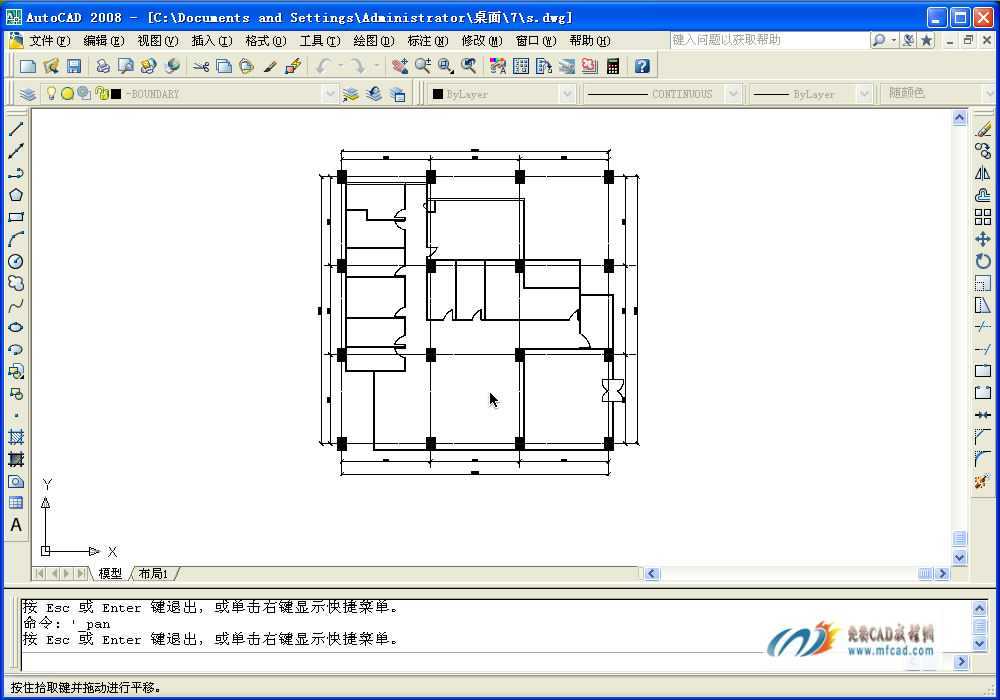Expand the BOUNDARY layer dropdown
Screen dimensions: 1000x700
point(330,94)
